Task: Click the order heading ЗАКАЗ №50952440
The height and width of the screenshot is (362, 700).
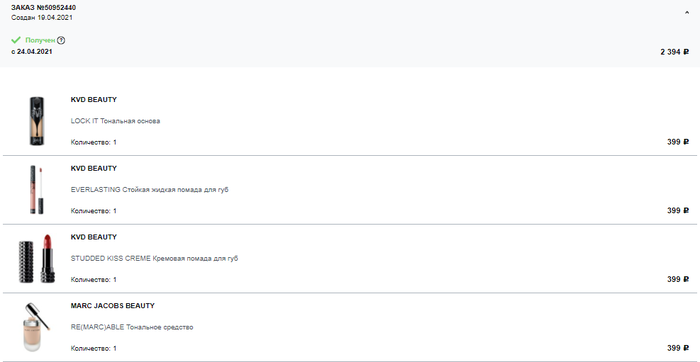Action: [x=43, y=8]
